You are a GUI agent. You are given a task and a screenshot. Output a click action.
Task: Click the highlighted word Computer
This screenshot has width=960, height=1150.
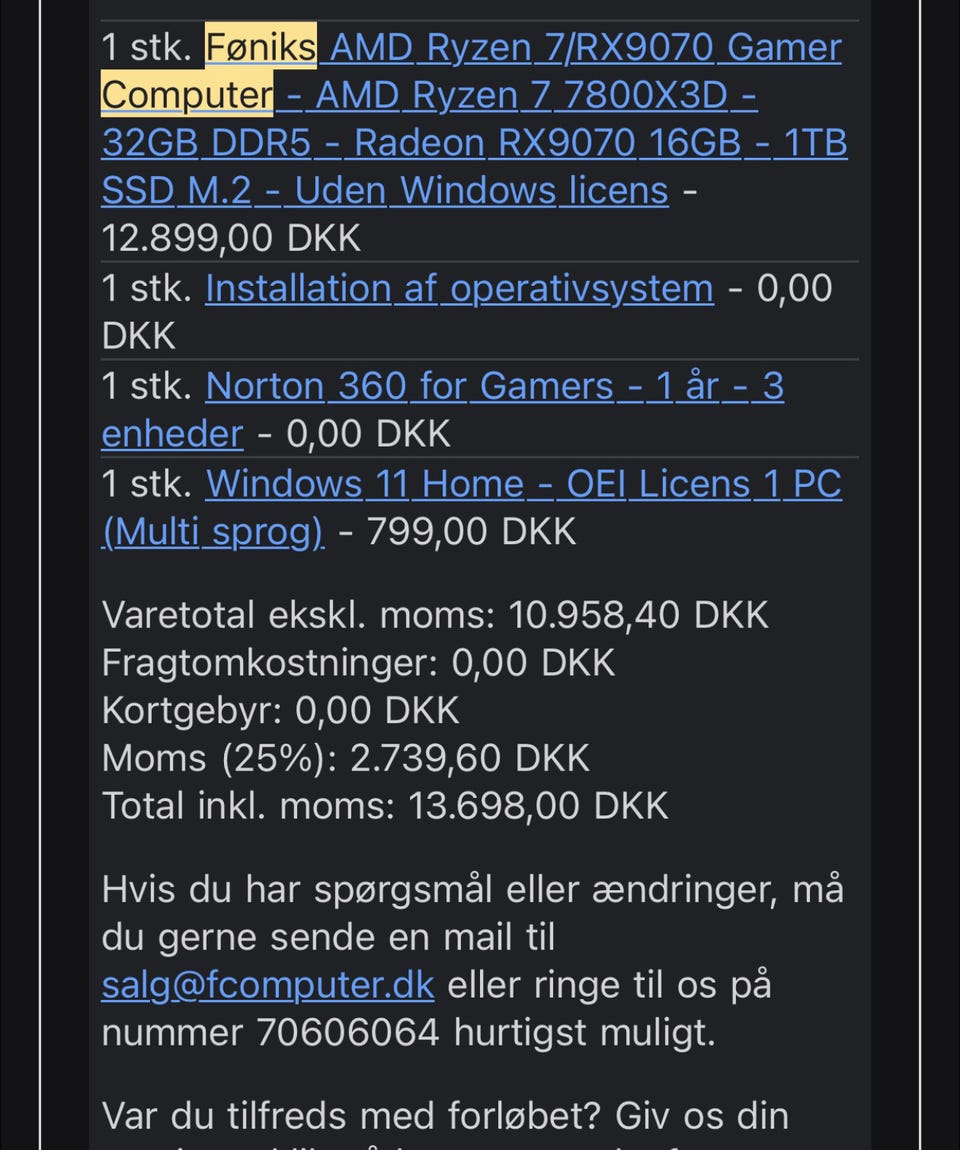[x=187, y=95]
